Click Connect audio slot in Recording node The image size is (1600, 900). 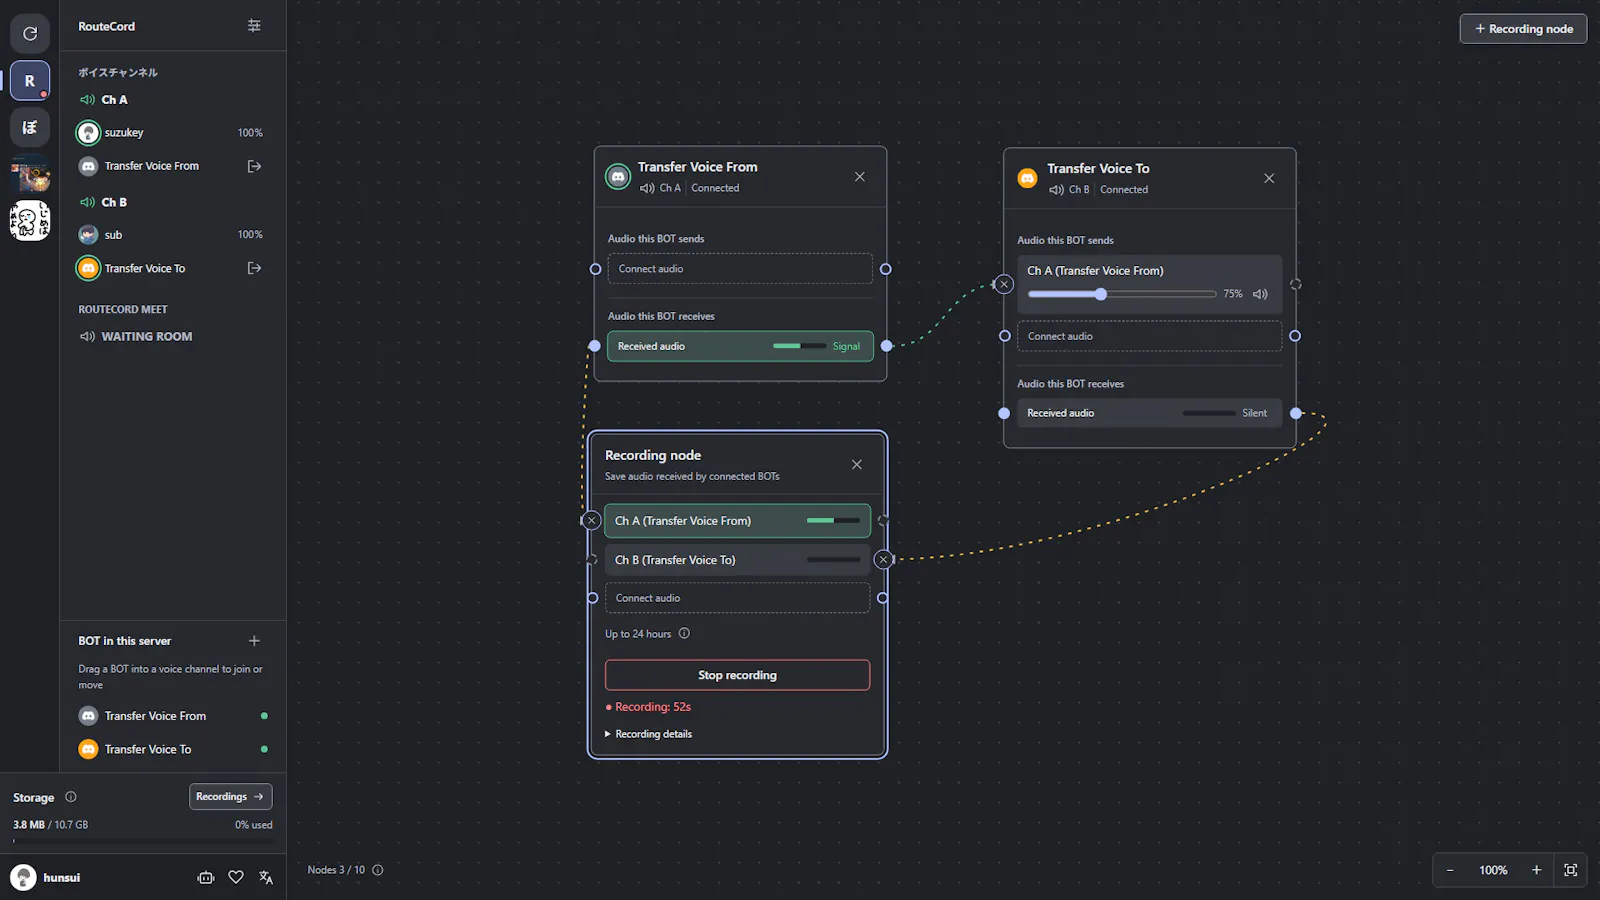point(737,598)
